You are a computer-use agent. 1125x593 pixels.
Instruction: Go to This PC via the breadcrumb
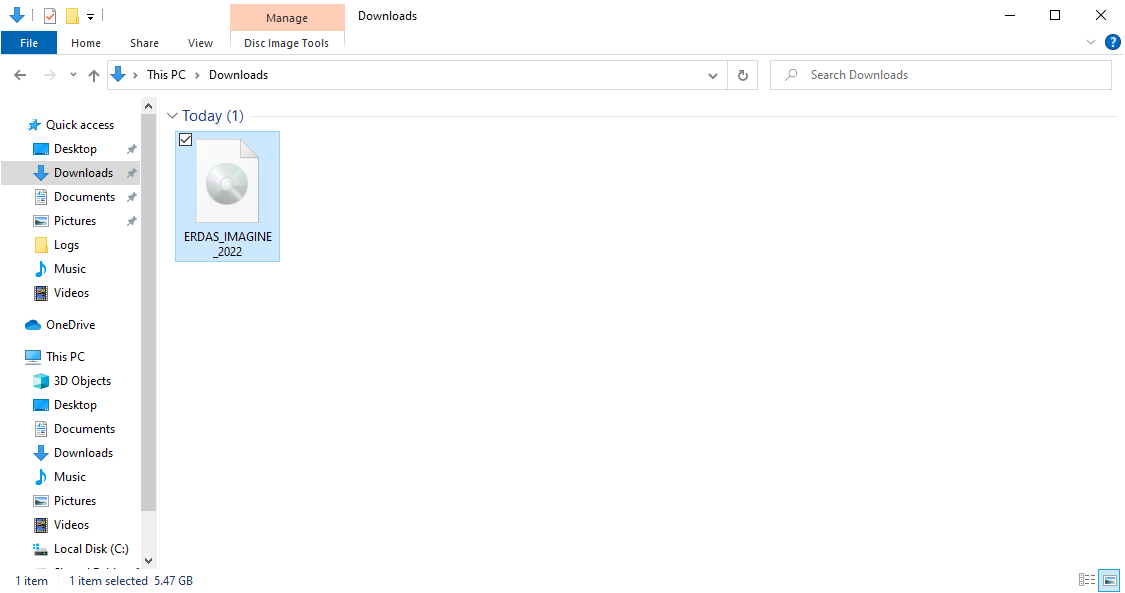[166, 74]
